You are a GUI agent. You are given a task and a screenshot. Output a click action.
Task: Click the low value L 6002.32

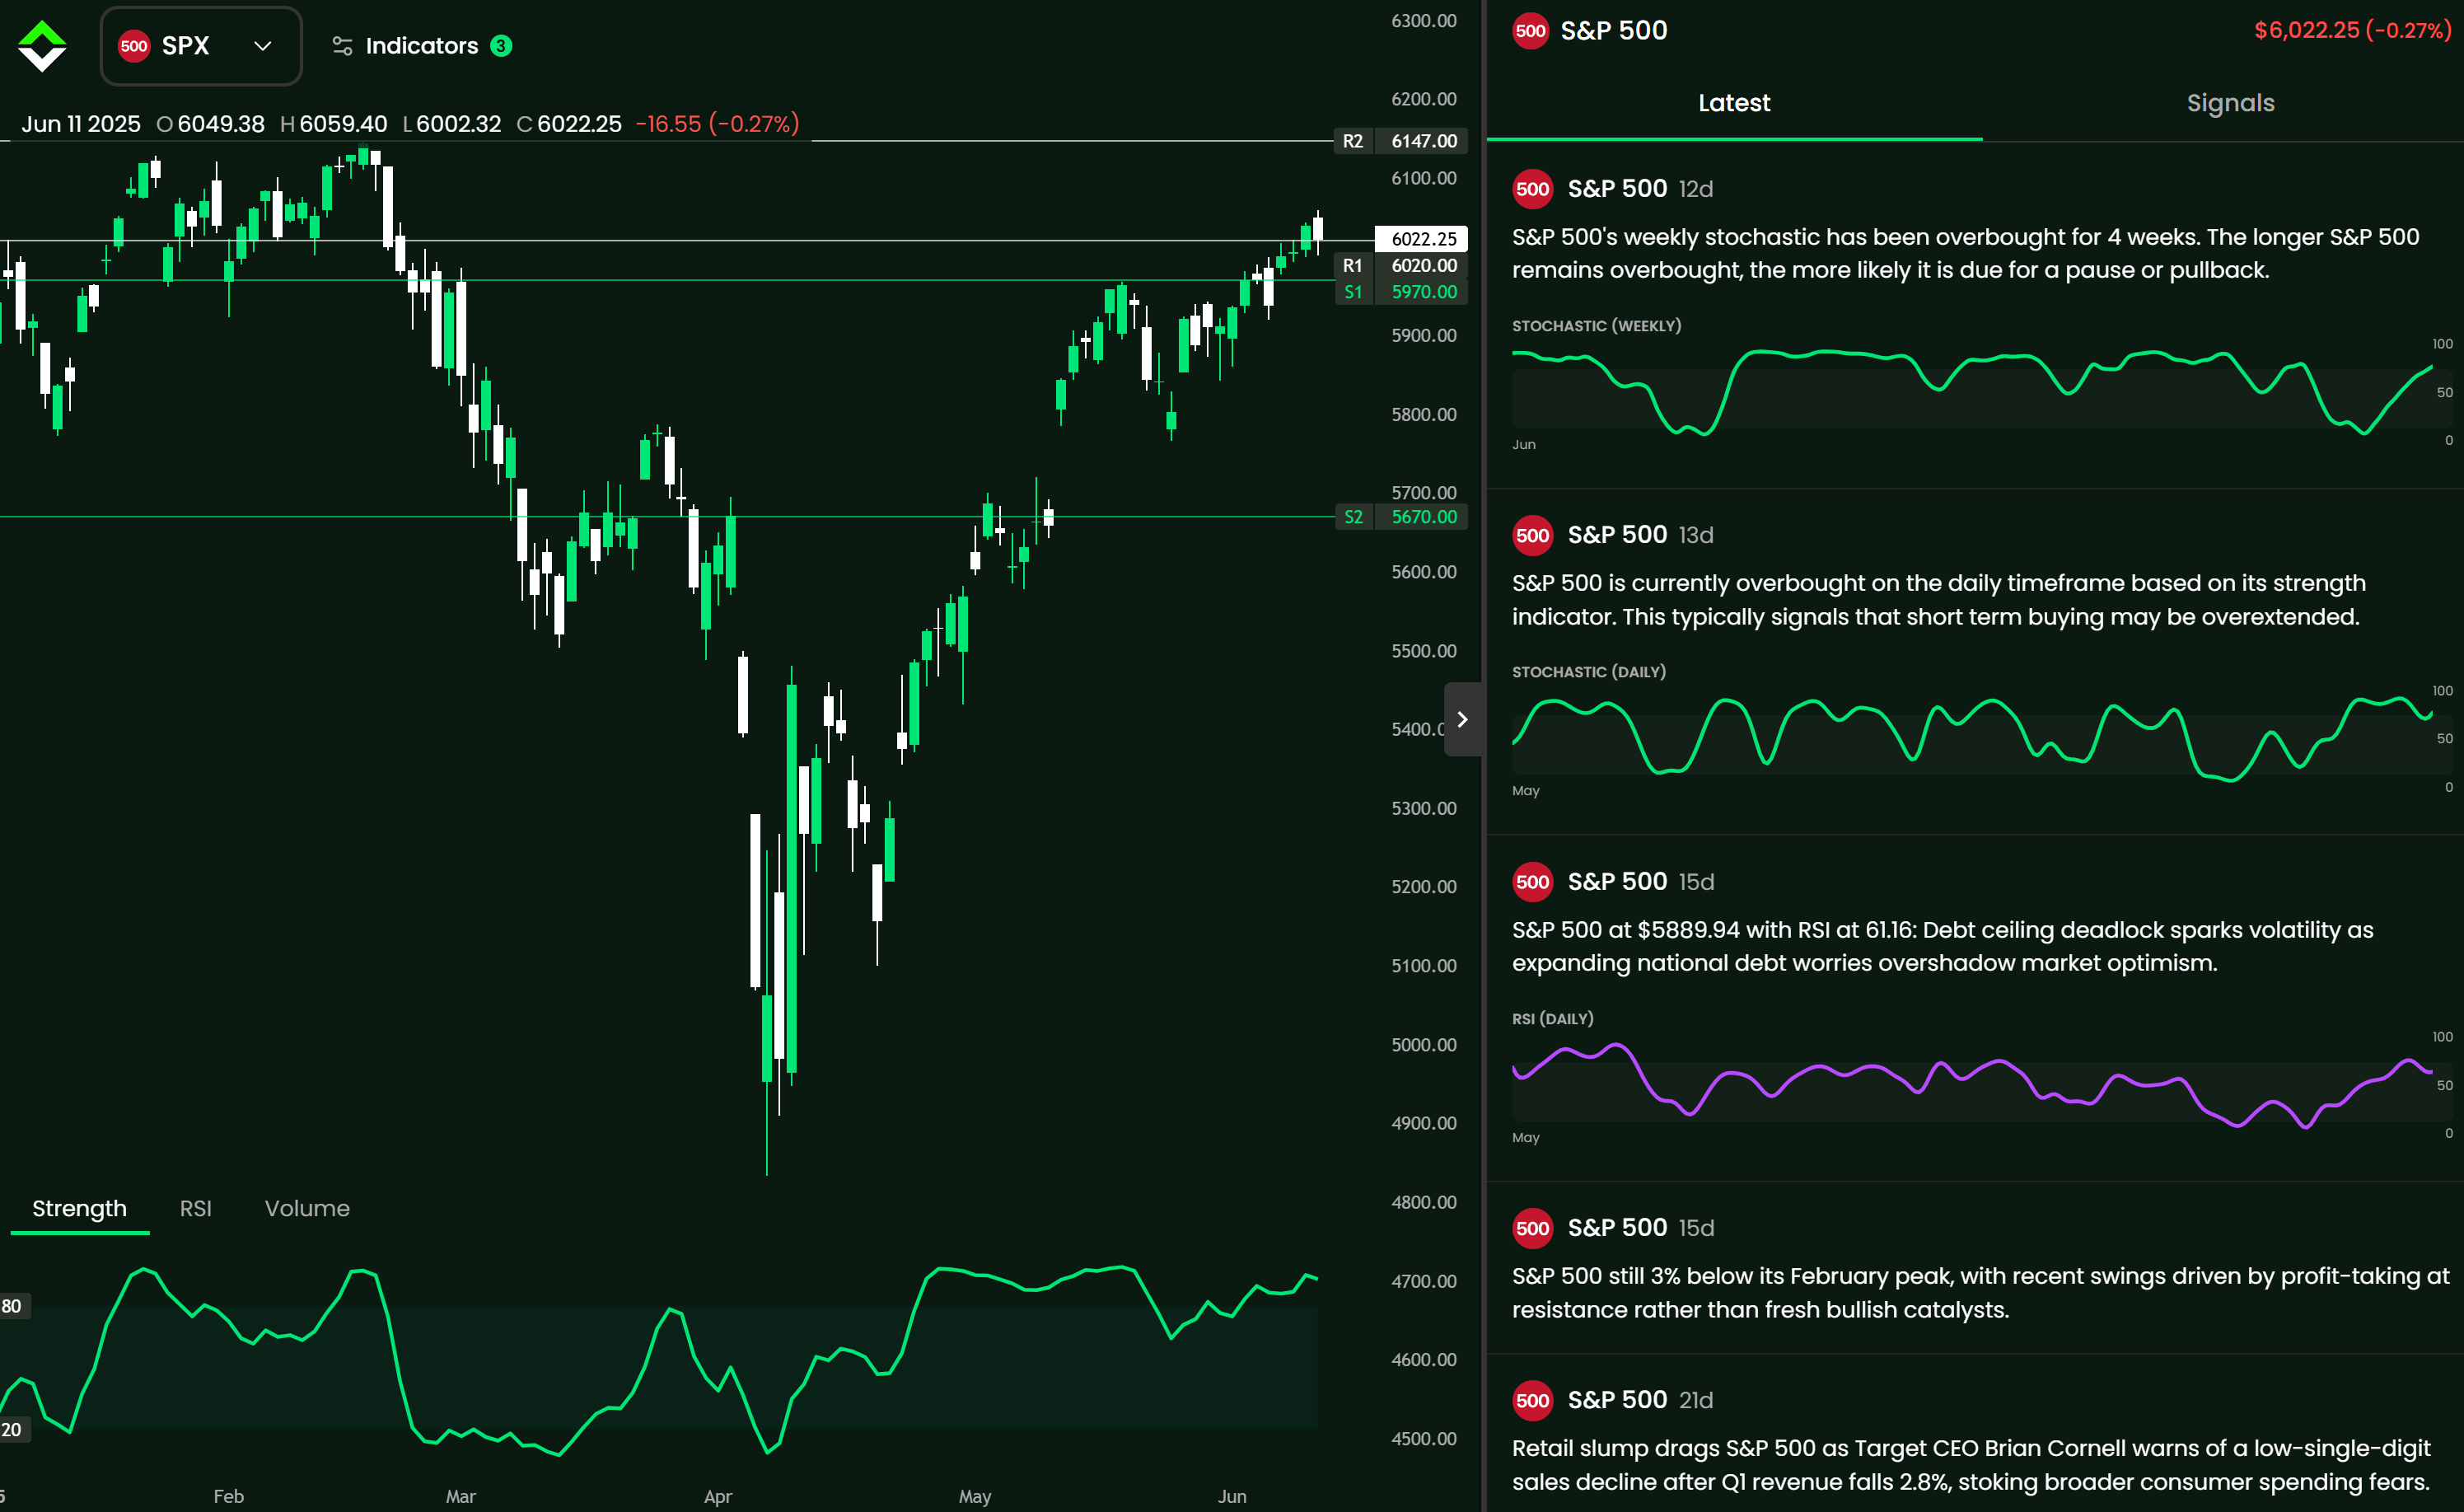tap(451, 124)
